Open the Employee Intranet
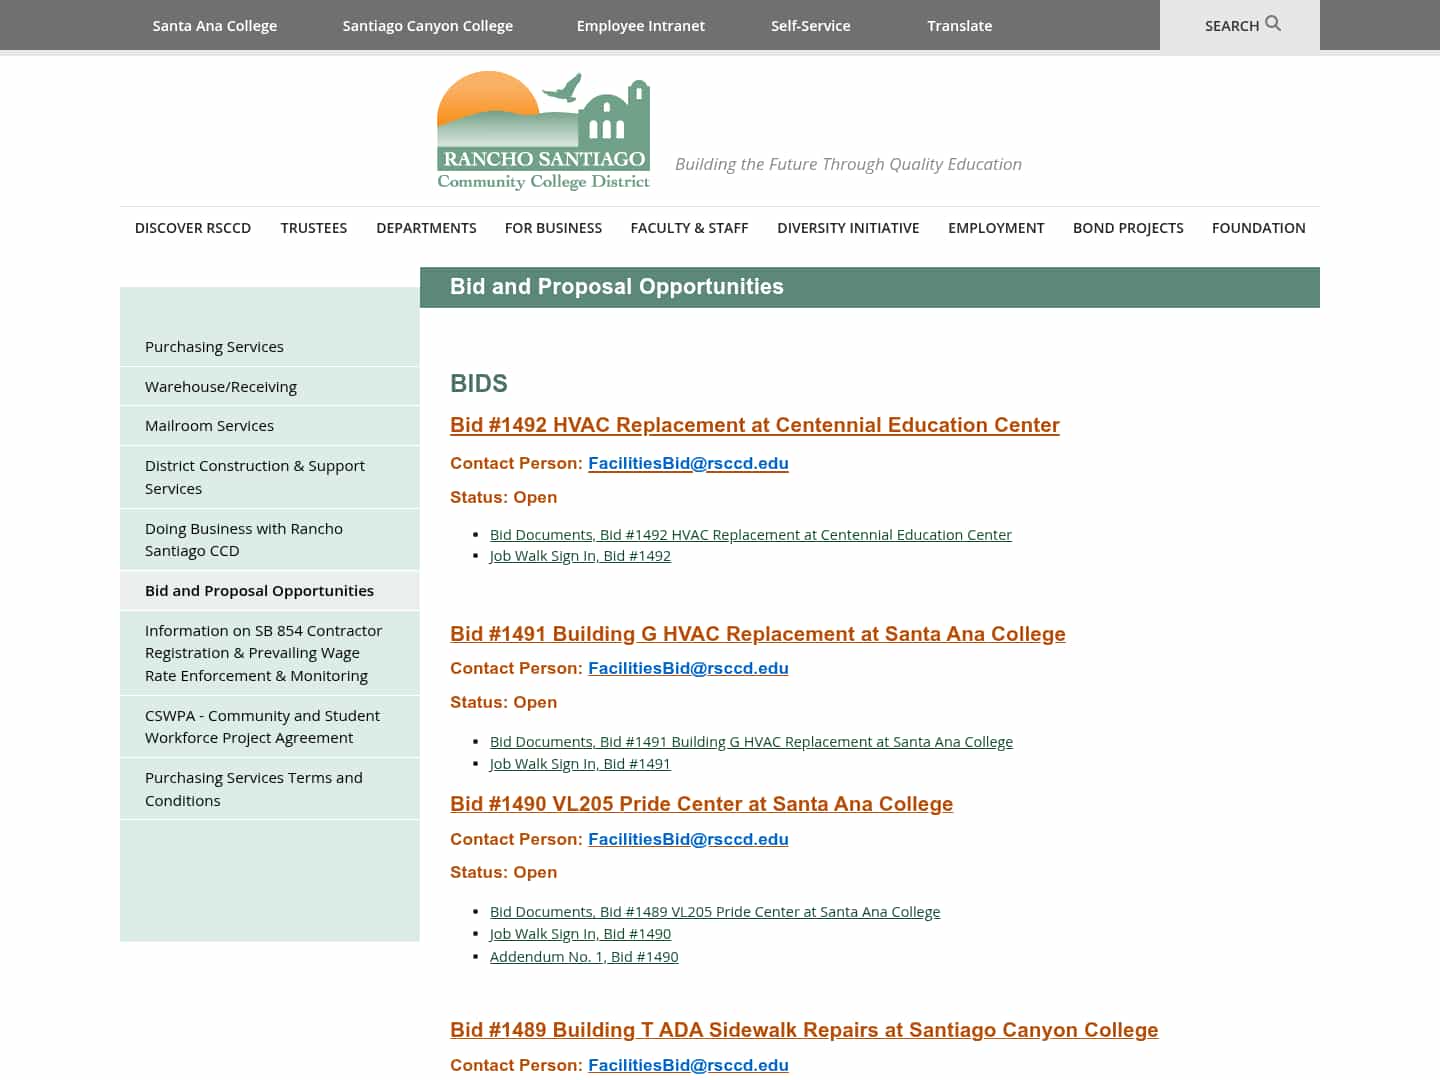Image resolution: width=1440 pixels, height=1080 pixels. coord(640,25)
